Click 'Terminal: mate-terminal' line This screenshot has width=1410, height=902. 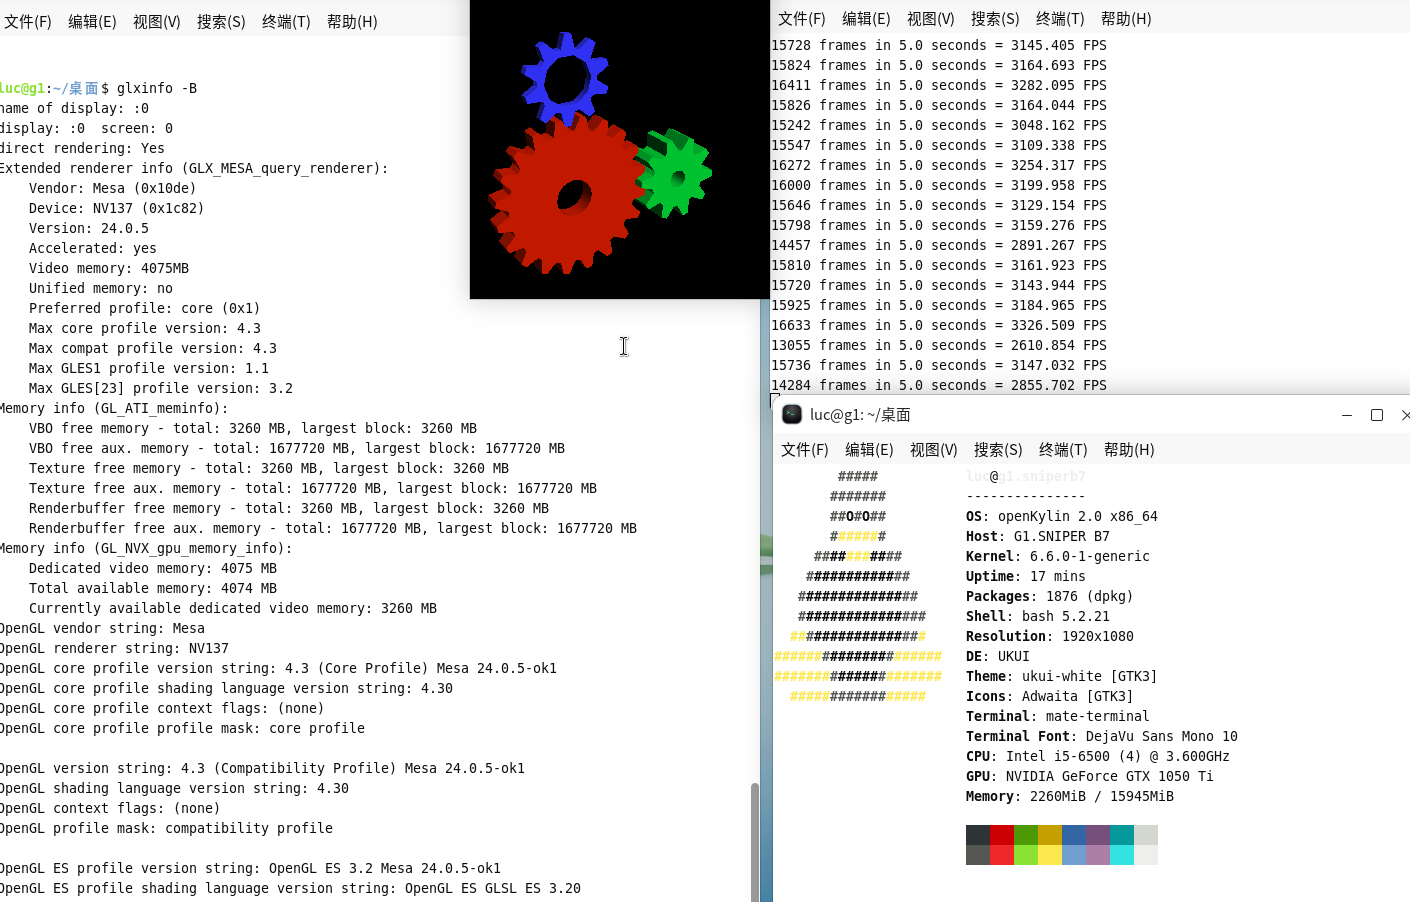click(x=1058, y=716)
